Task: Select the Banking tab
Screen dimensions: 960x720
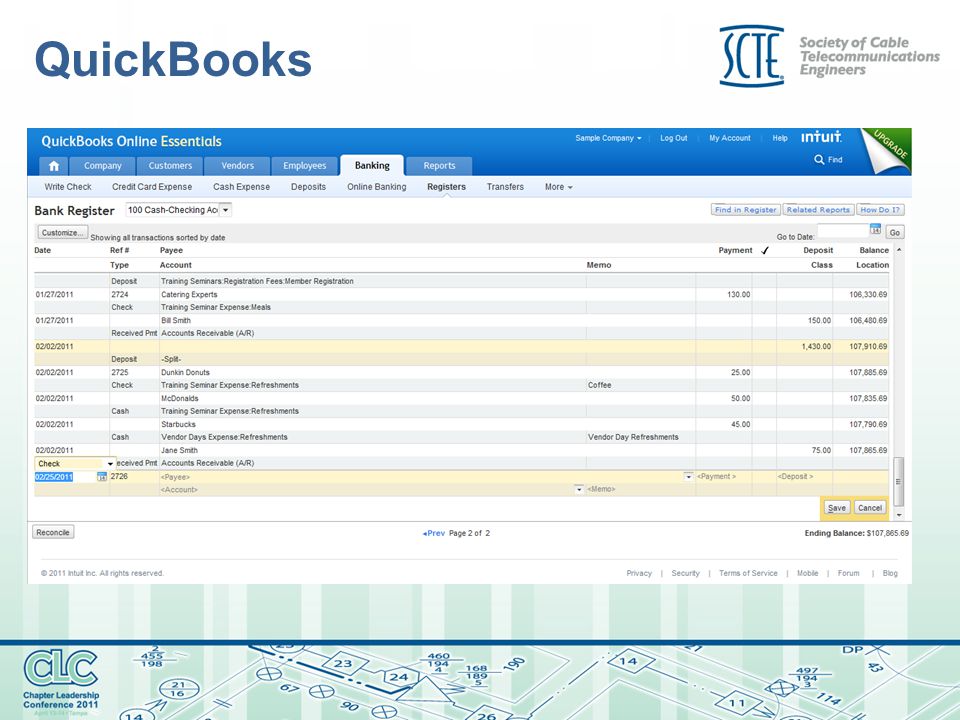Action: coord(372,165)
